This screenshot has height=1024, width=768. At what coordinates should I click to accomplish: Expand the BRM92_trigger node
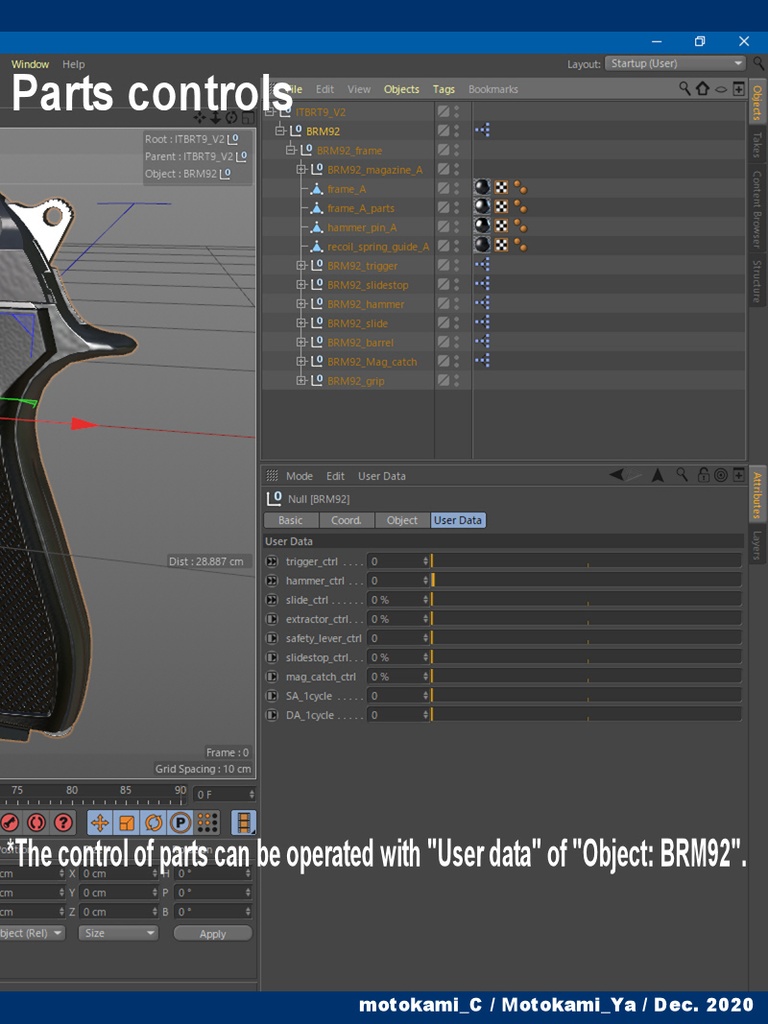tap(301, 265)
